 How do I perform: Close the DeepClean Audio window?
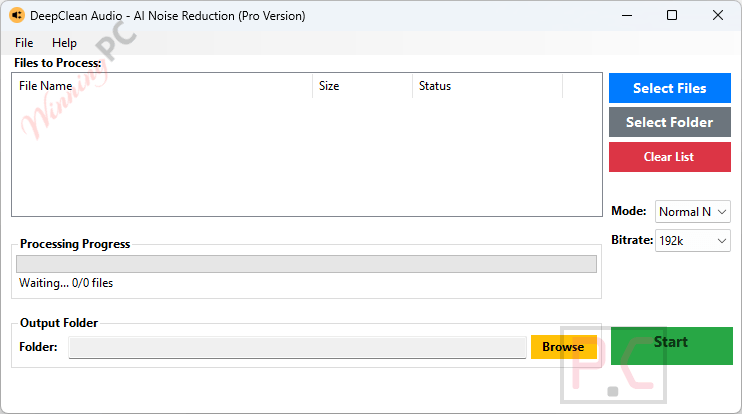pos(717,16)
